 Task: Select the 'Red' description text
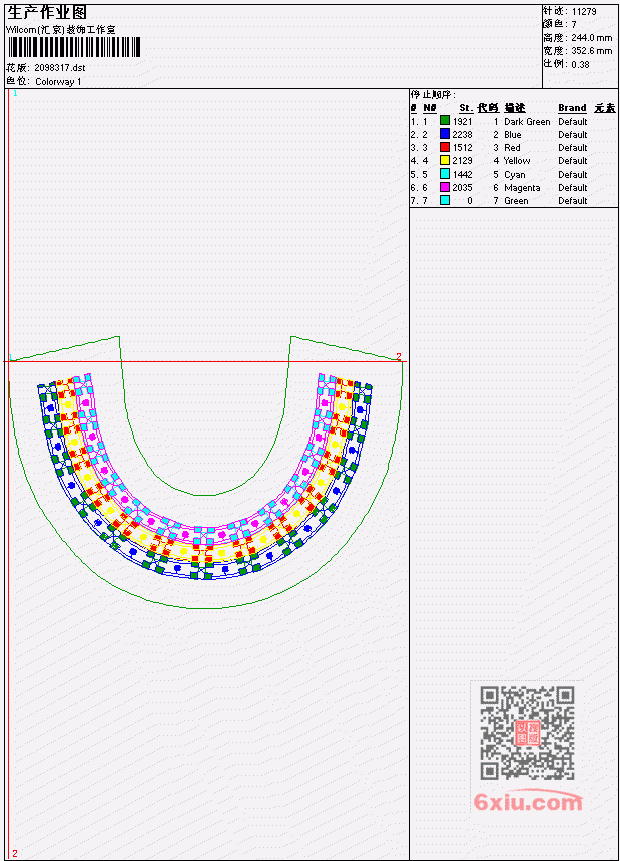point(512,148)
